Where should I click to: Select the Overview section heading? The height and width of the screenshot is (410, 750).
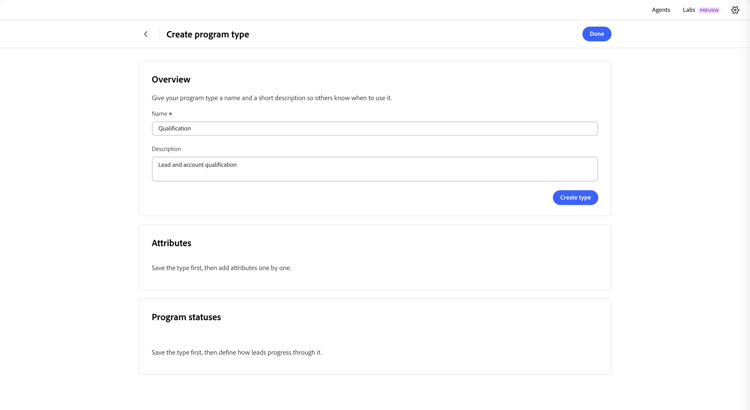coord(171,79)
